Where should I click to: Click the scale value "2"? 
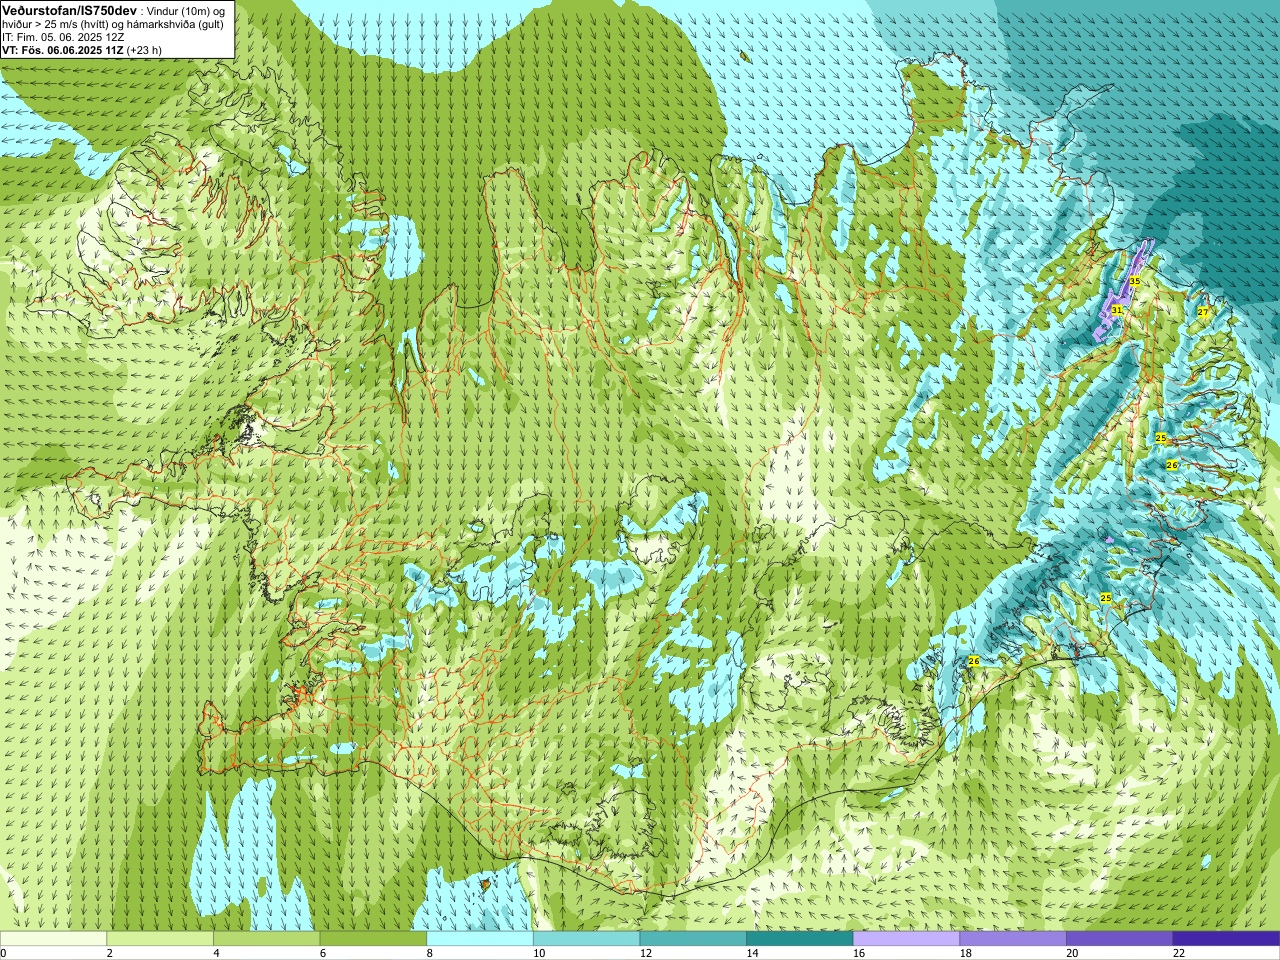110,954
